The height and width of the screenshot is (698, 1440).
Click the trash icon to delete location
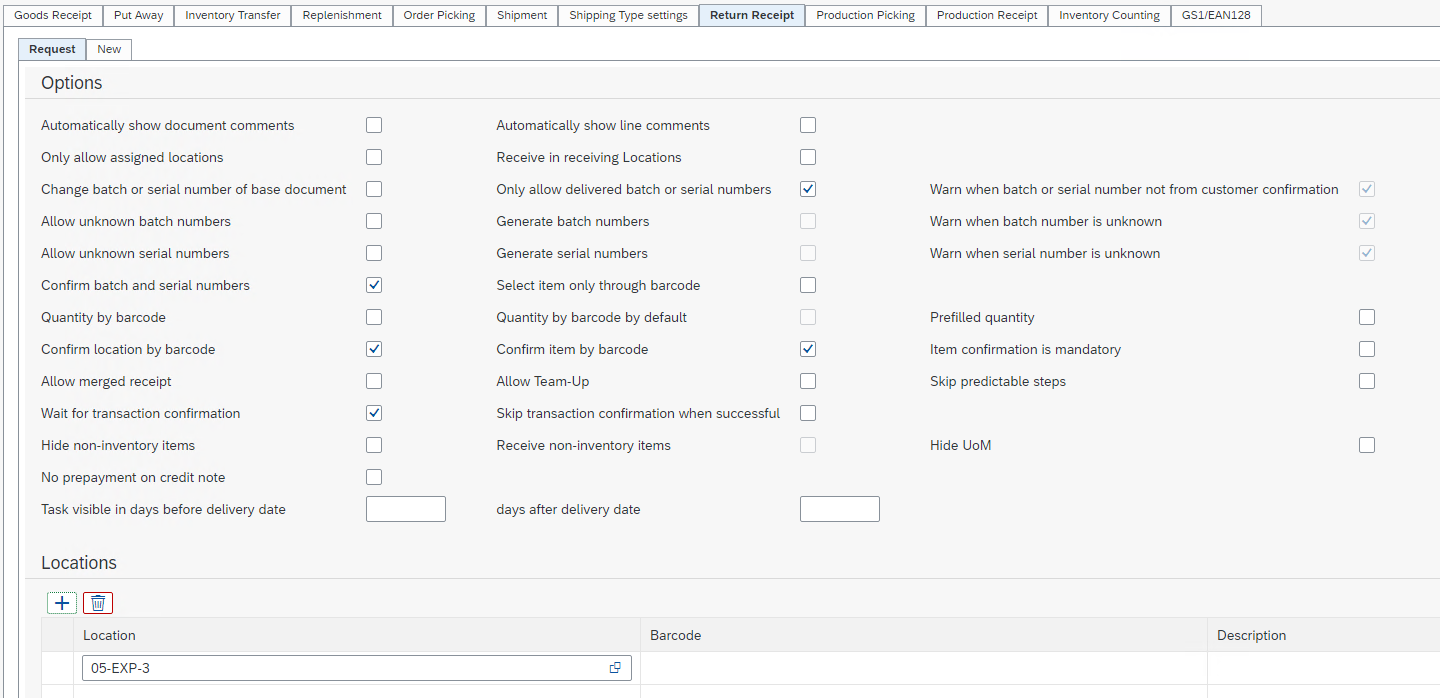click(98, 603)
